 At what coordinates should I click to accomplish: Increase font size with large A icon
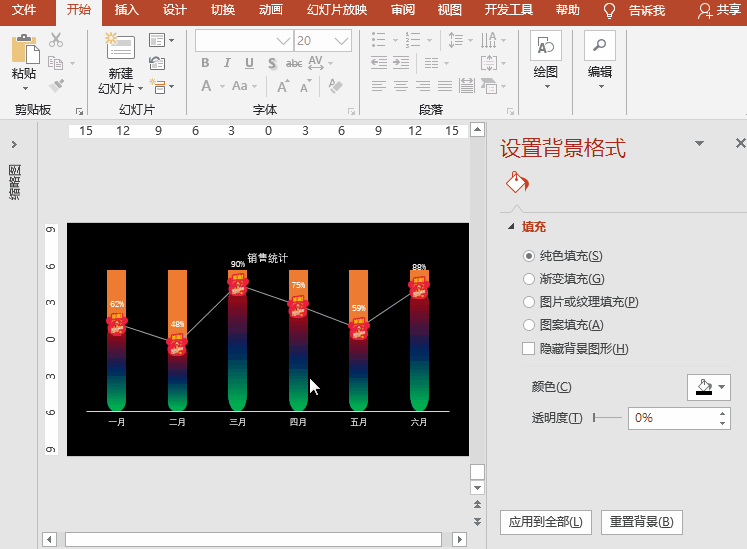pos(283,86)
